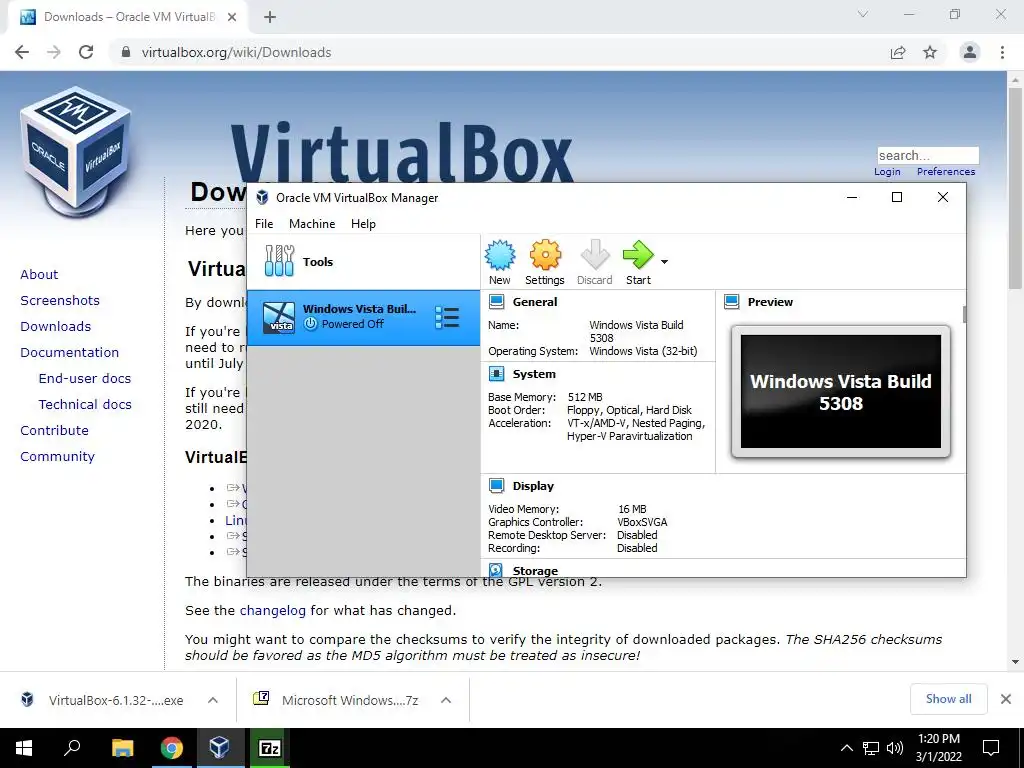This screenshot has width=1024, height=768.
Task: Open the Community sidebar link
Action: click(x=57, y=457)
